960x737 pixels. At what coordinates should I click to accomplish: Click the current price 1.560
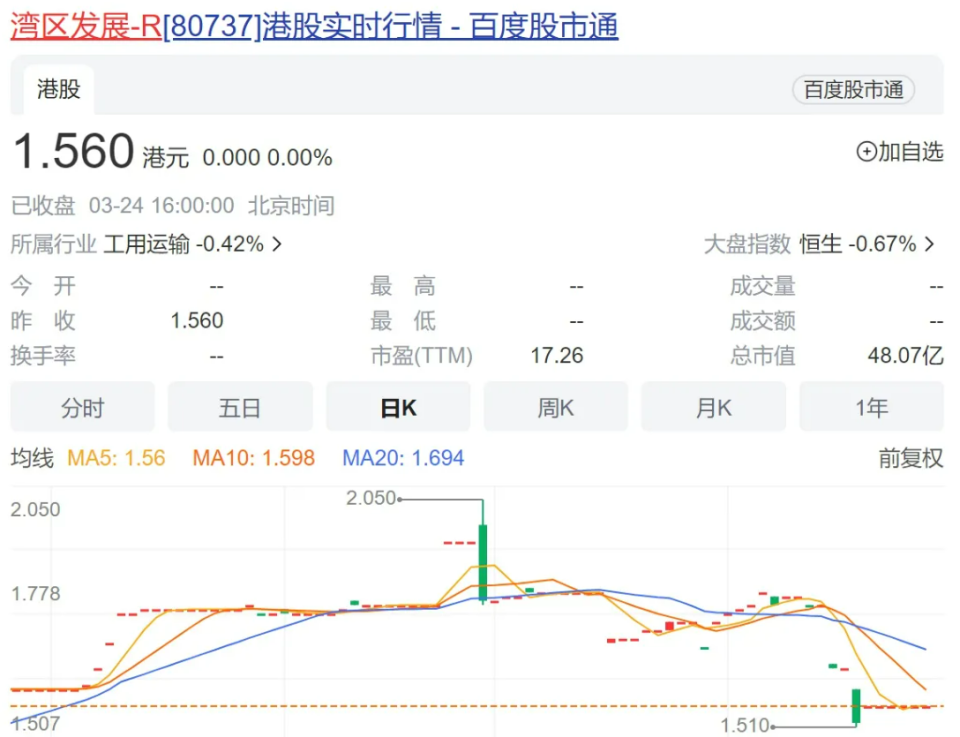click(x=73, y=151)
